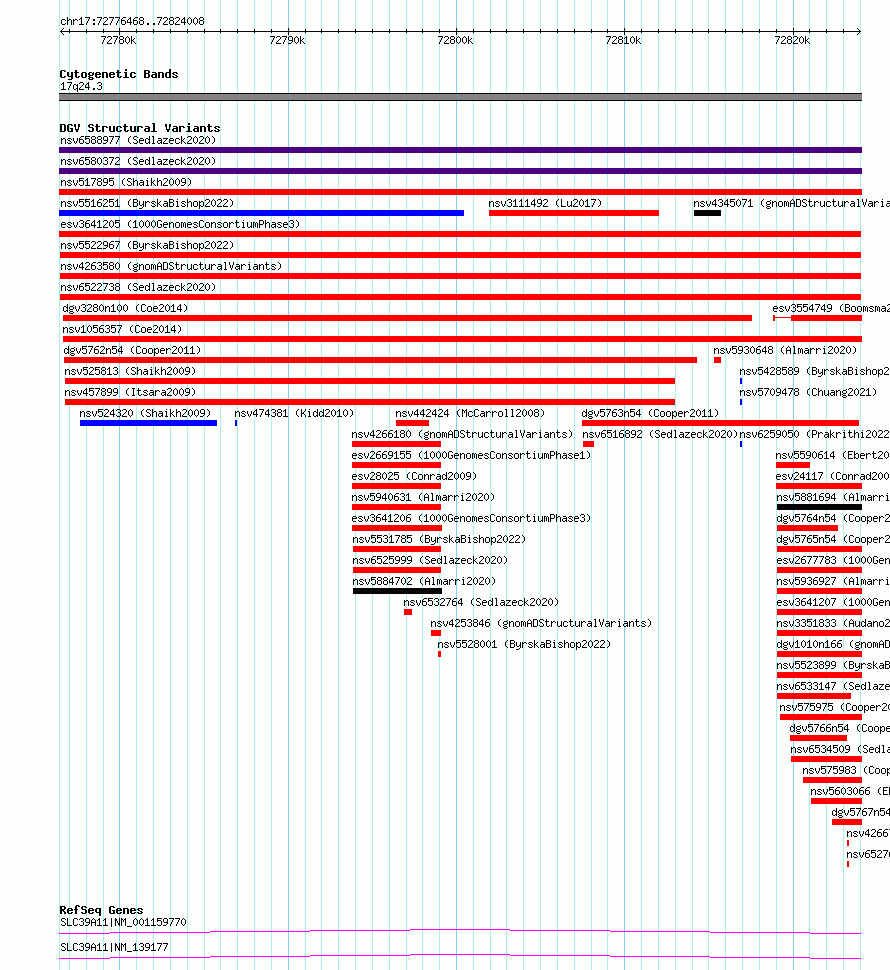Click dgv5765n54 Cooper variant label

(x=833, y=540)
